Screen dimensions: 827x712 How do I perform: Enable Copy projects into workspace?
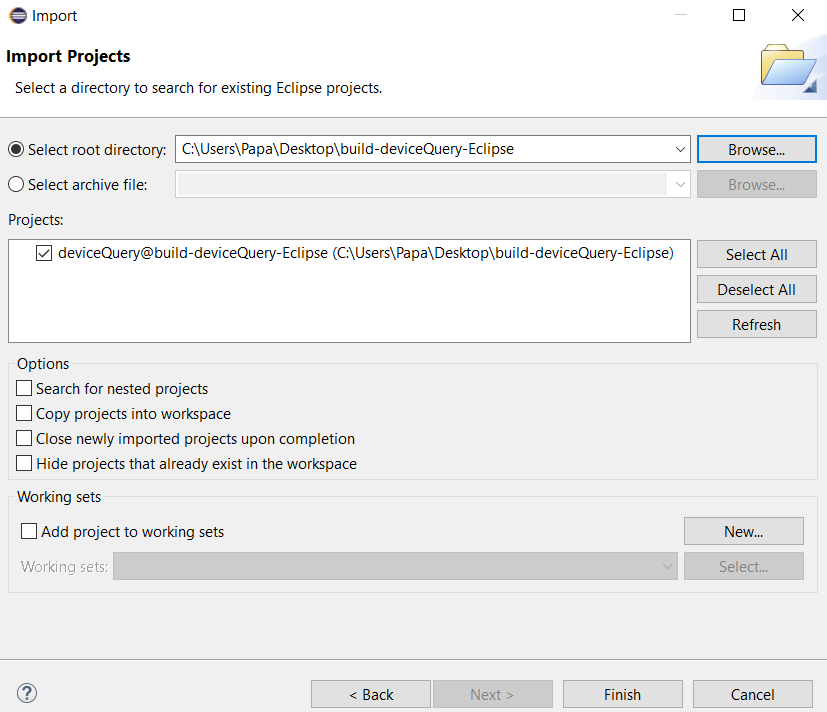[x=25, y=413]
